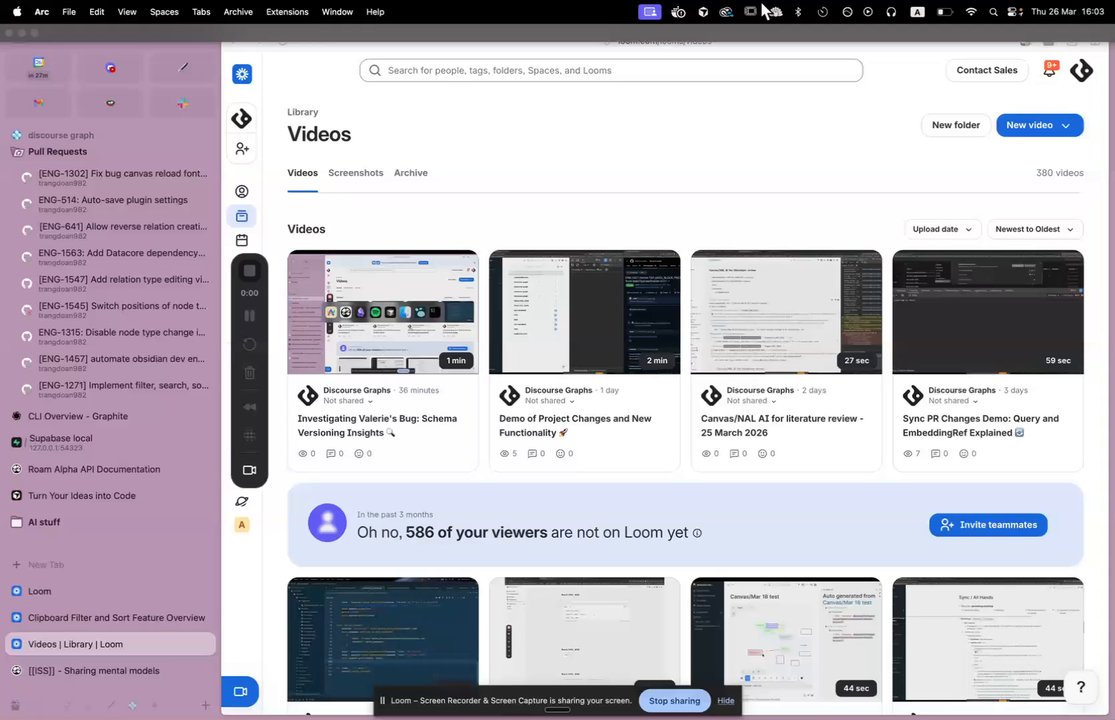
Task: Open Spotlight search in the menu bar
Action: 993,11
